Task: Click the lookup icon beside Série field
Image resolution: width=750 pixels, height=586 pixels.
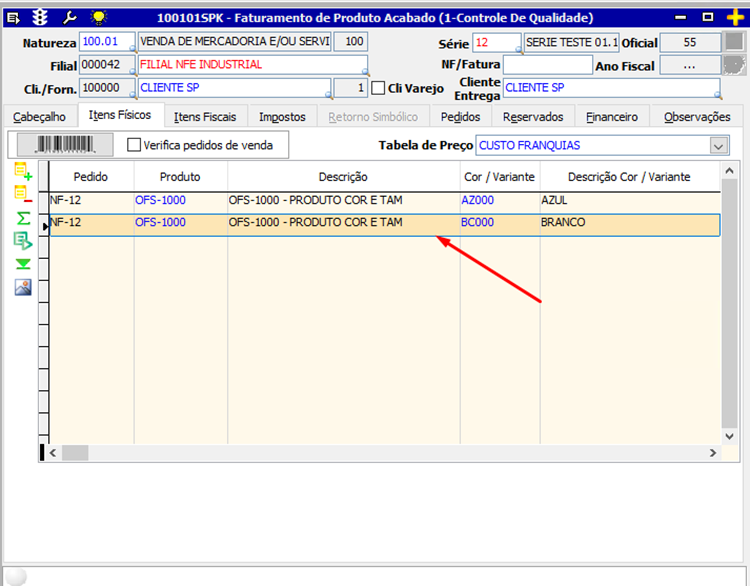Action: 518,49
